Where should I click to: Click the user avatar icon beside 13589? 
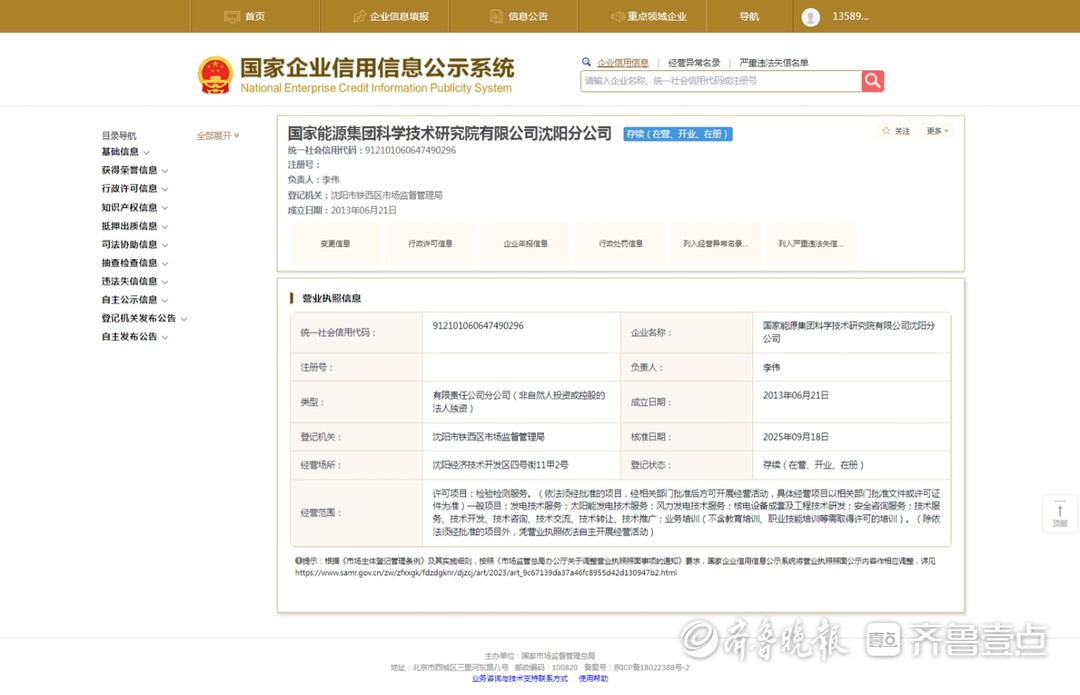[811, 17]
